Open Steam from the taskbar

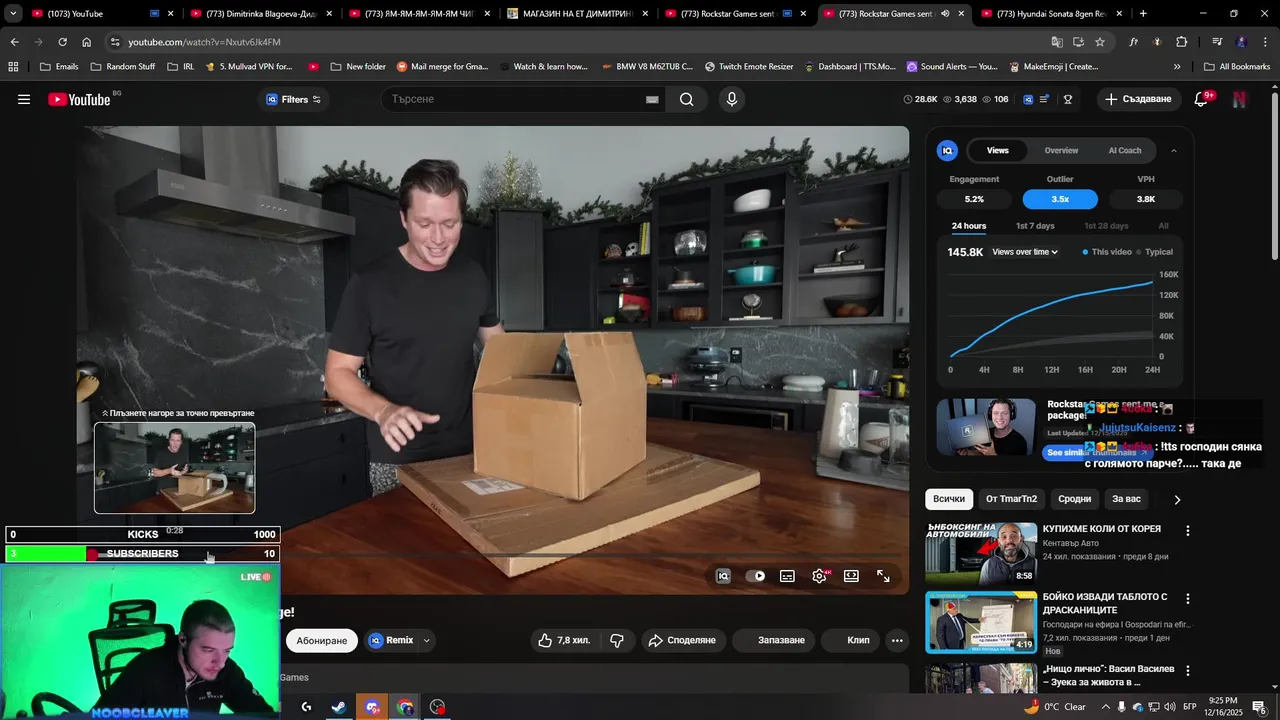(339, 707)
